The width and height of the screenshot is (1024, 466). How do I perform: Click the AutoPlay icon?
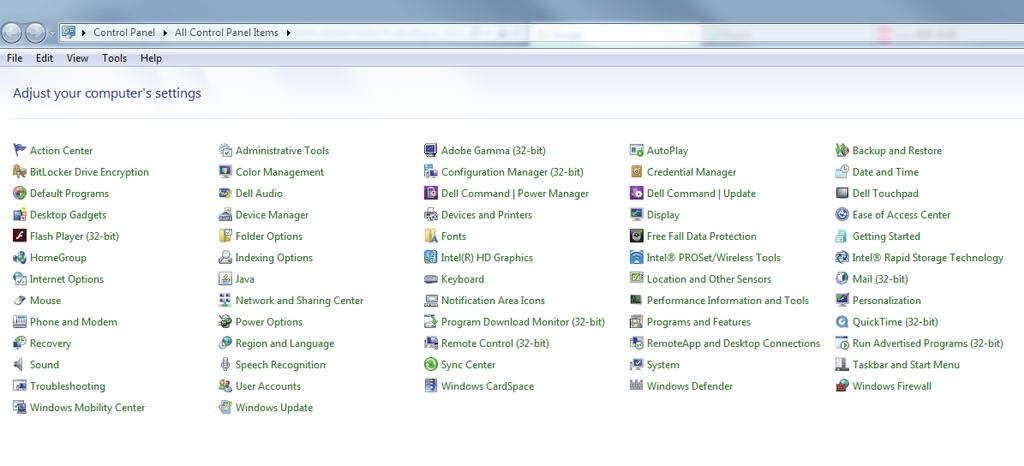(x=636, y=150)
